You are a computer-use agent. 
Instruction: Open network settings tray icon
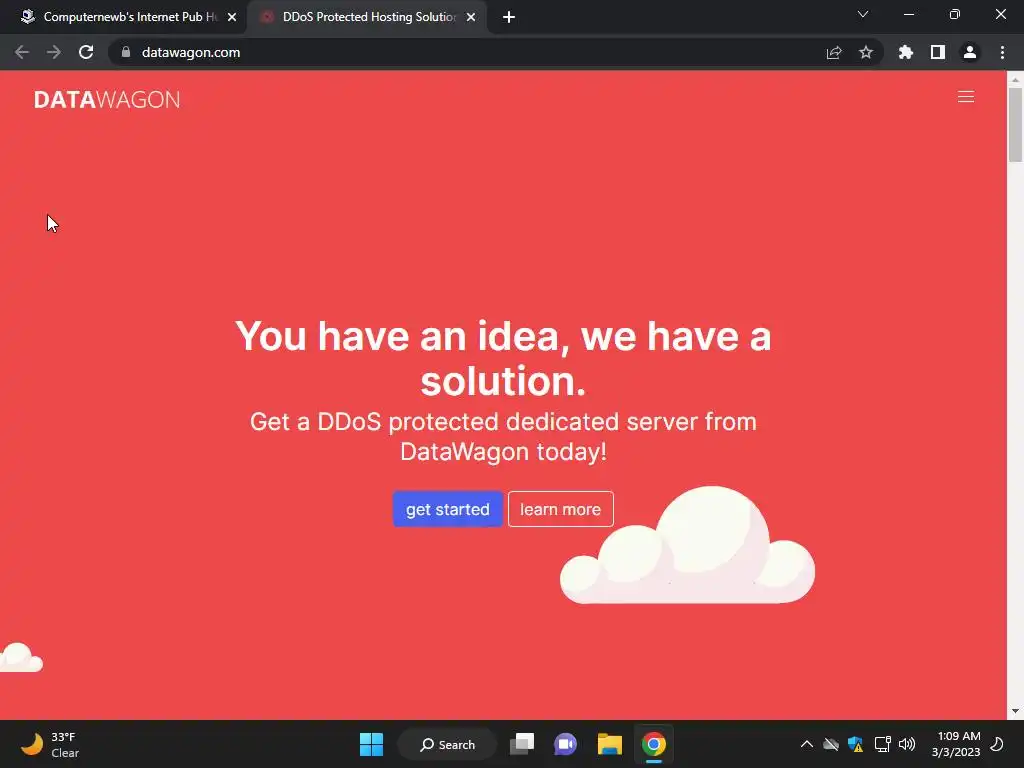pyautogui.click(x=882, y=744)
